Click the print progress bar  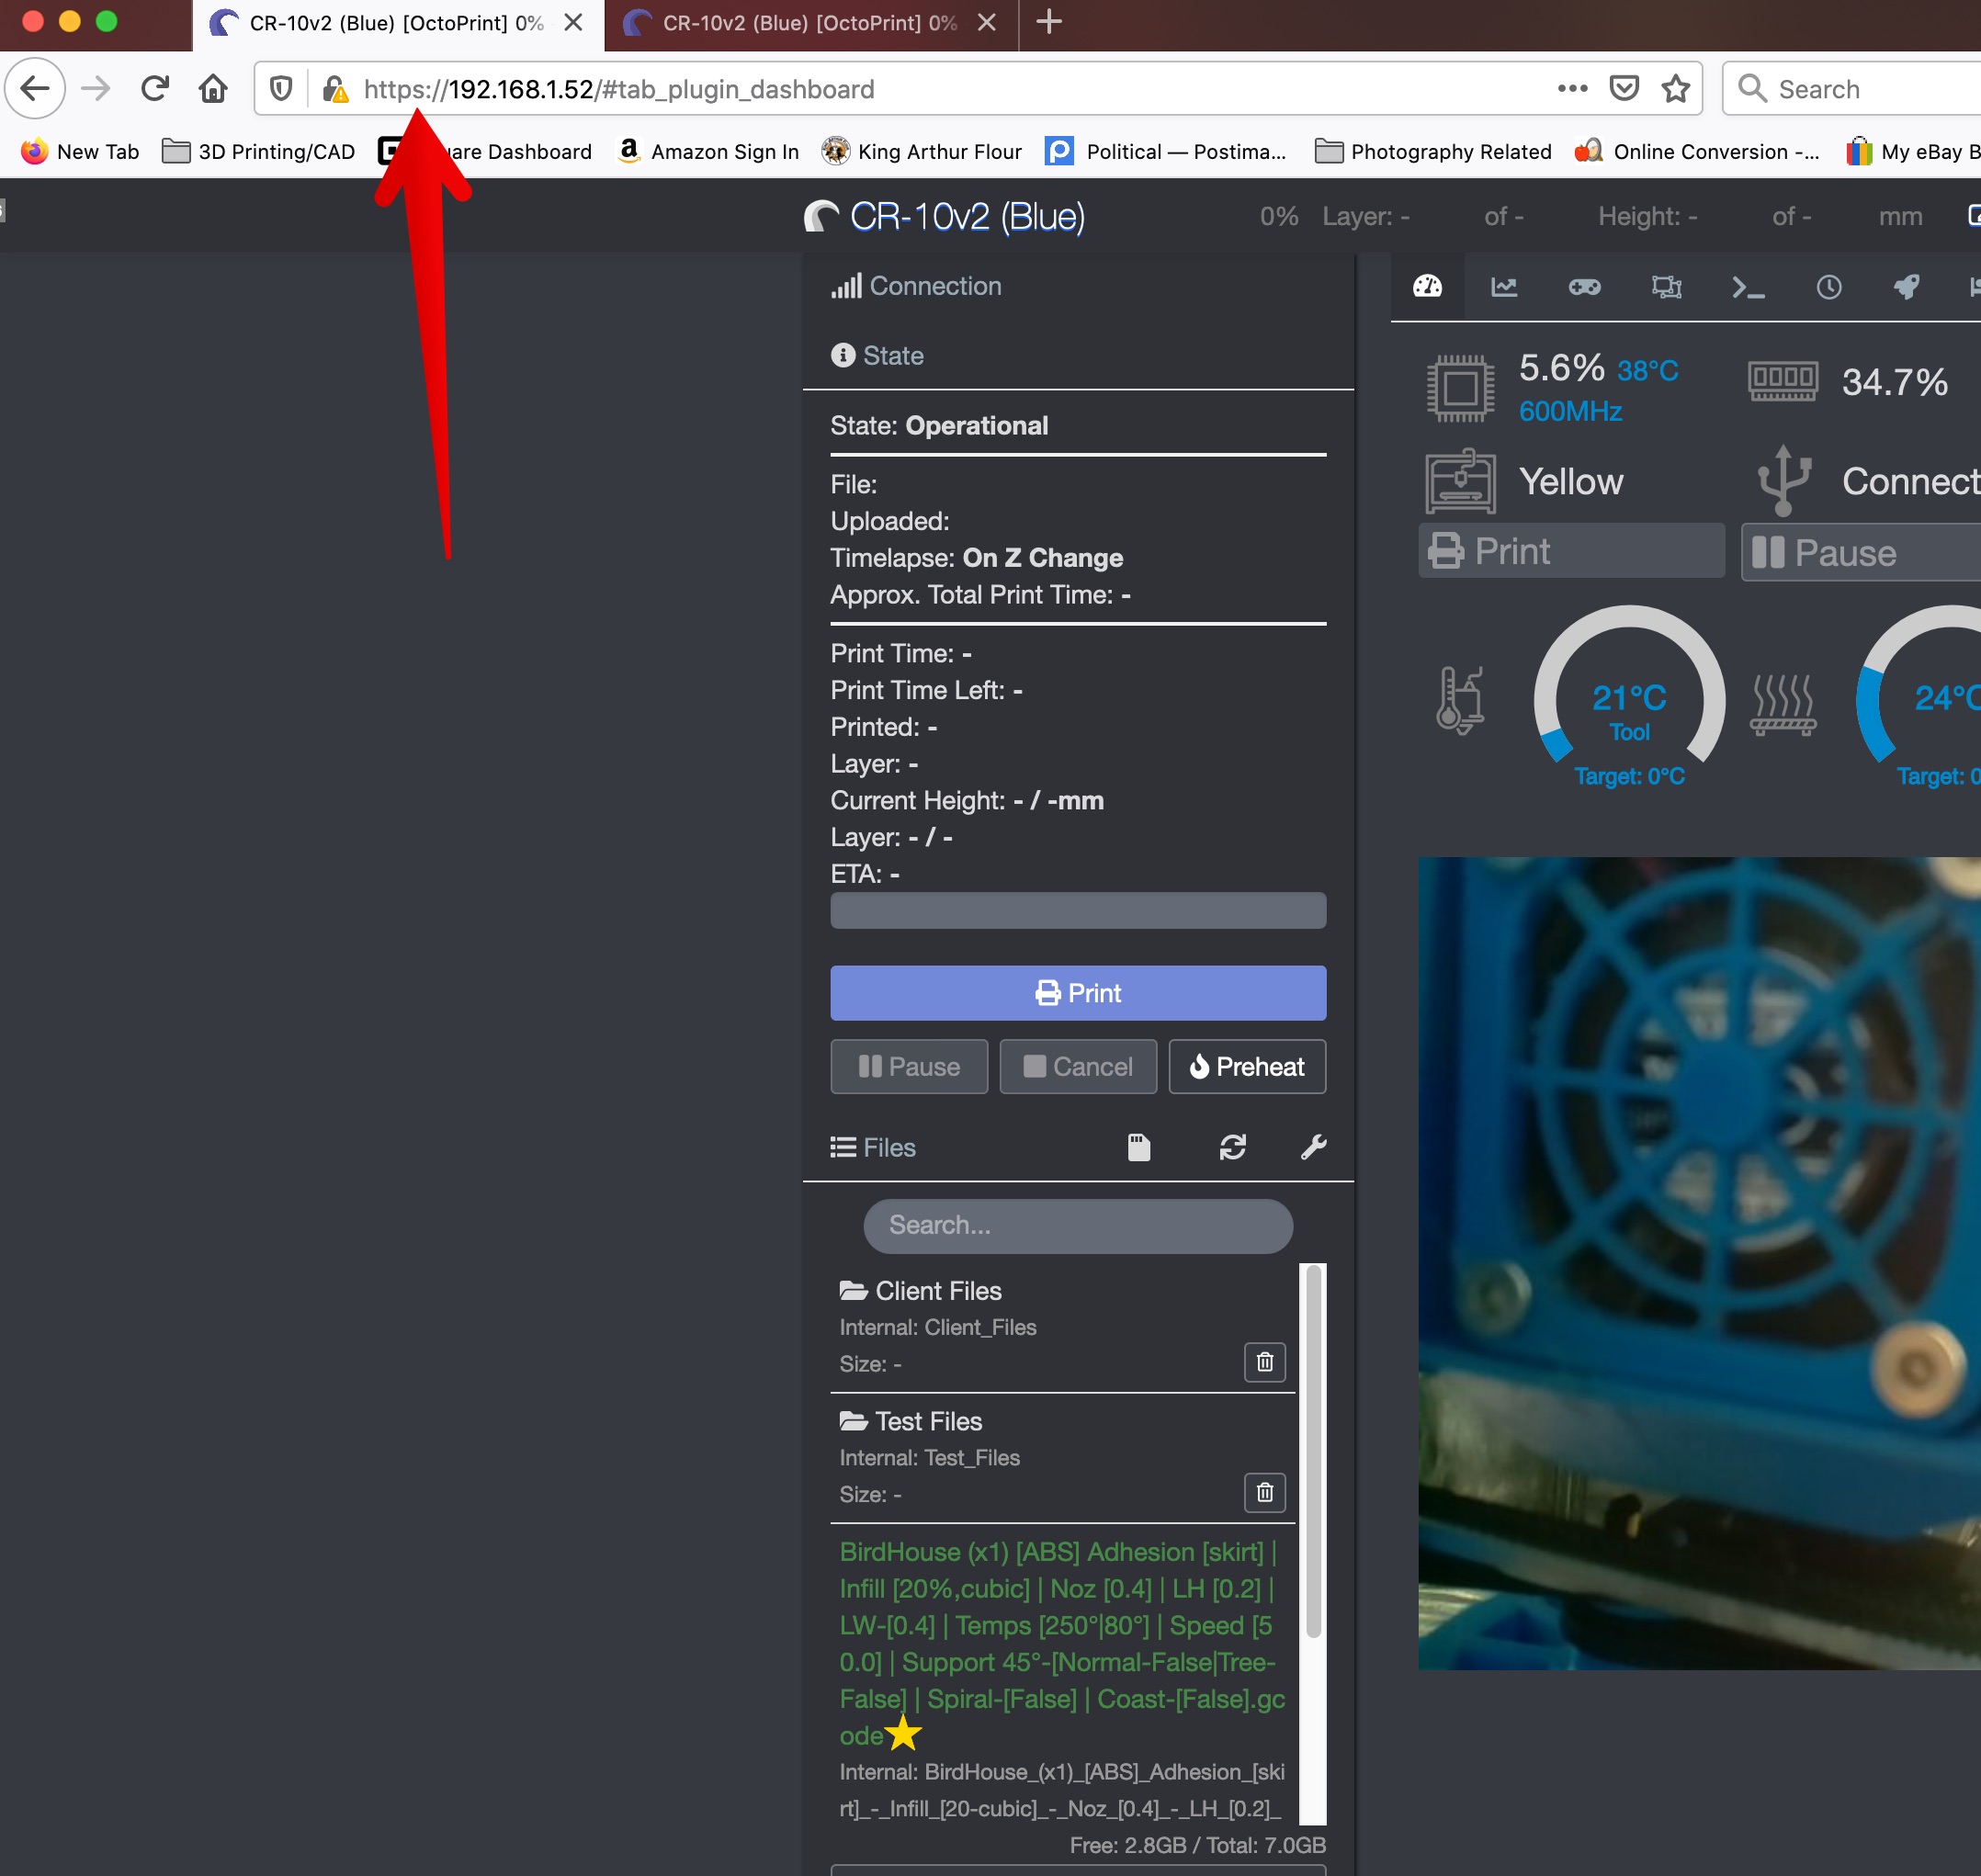(1077, 911)
